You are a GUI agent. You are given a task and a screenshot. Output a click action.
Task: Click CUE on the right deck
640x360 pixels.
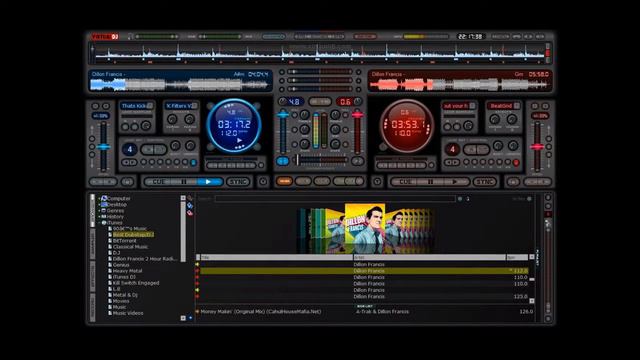pos(405,182)
